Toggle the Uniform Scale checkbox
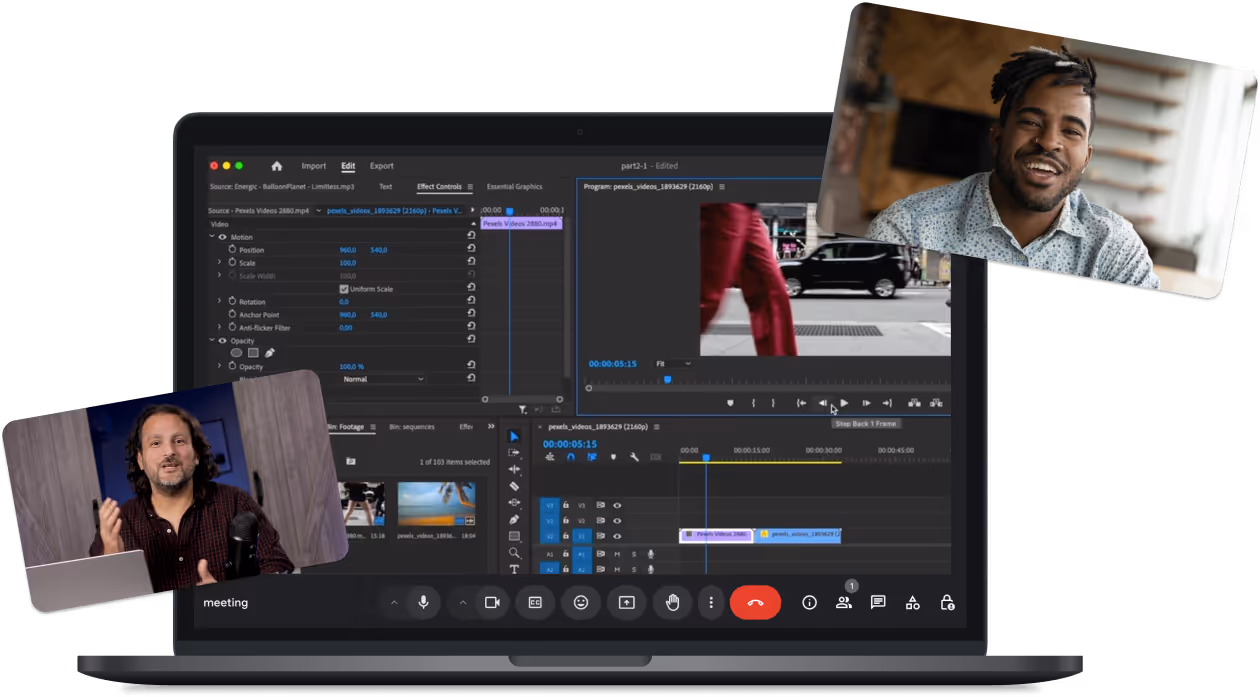The image size is (1260, 697). pos(344,289)
